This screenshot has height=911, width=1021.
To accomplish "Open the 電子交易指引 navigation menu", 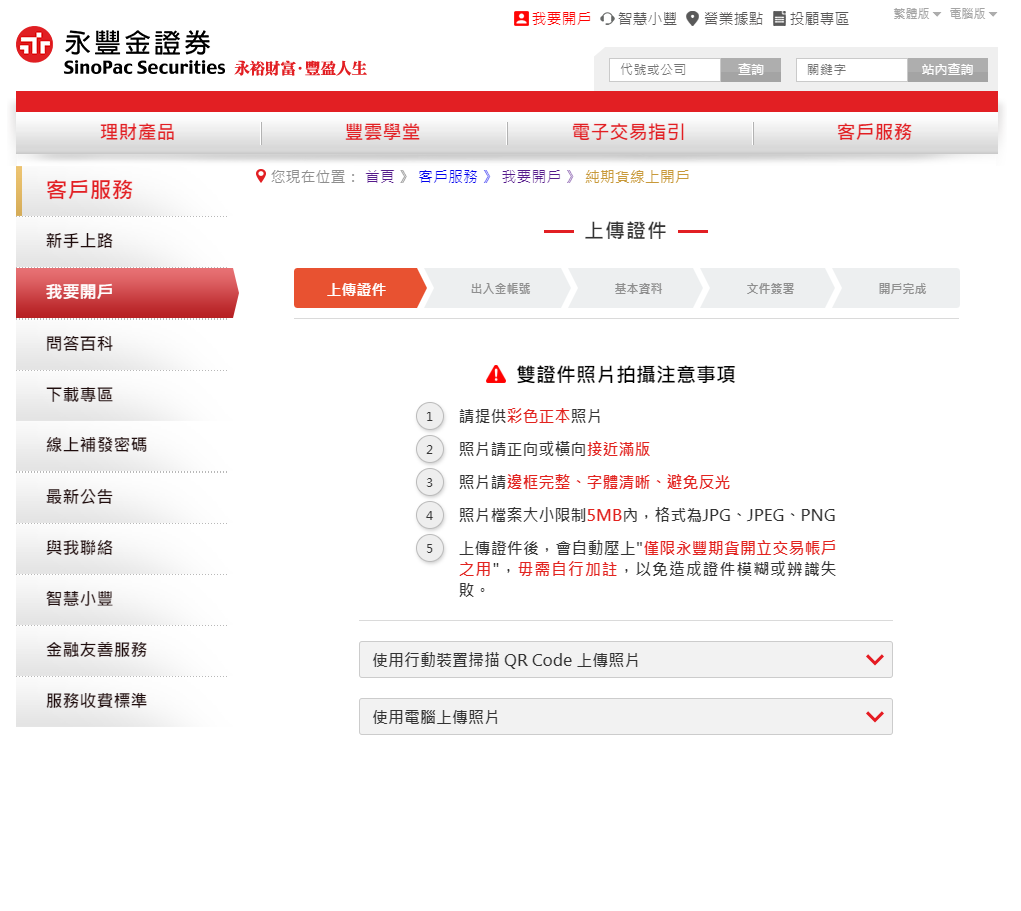I will coord(630,131).
